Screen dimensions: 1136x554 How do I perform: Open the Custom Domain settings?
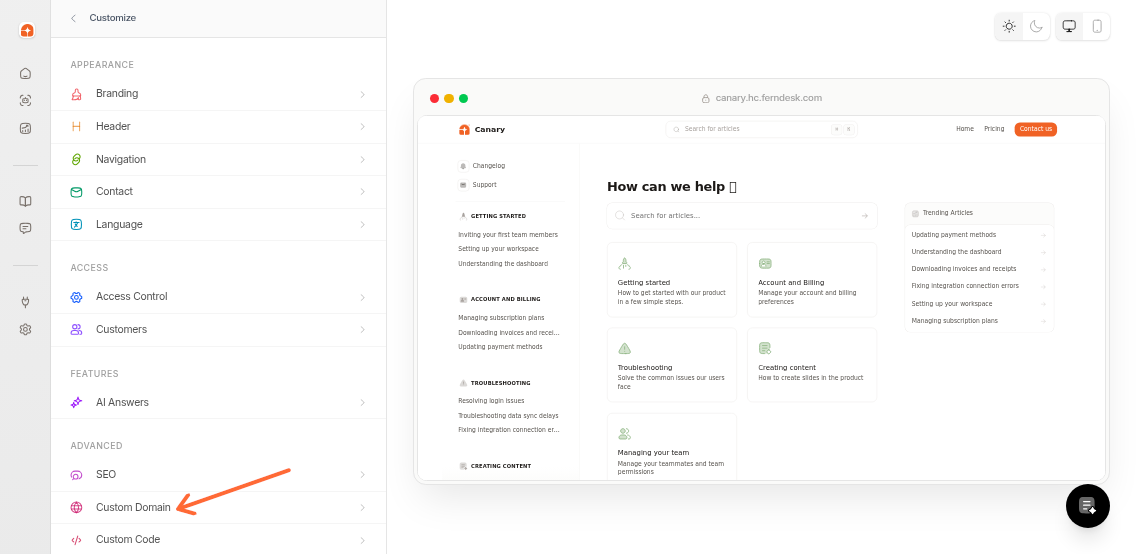pos(133,508)
